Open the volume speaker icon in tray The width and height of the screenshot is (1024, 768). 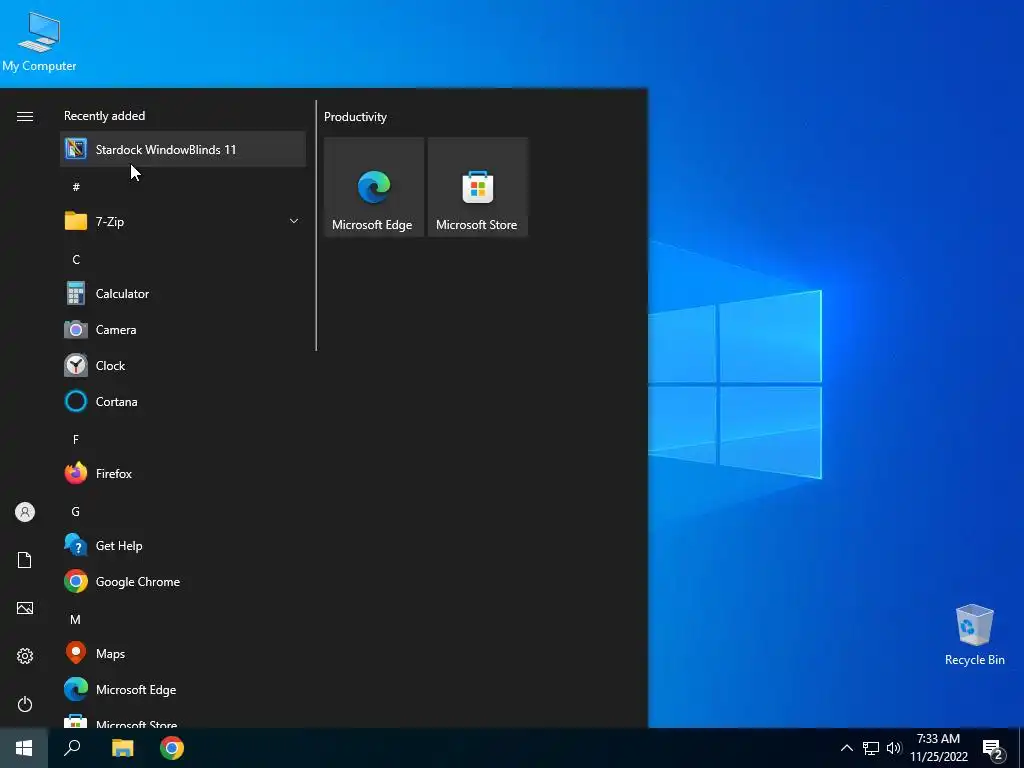894,748
